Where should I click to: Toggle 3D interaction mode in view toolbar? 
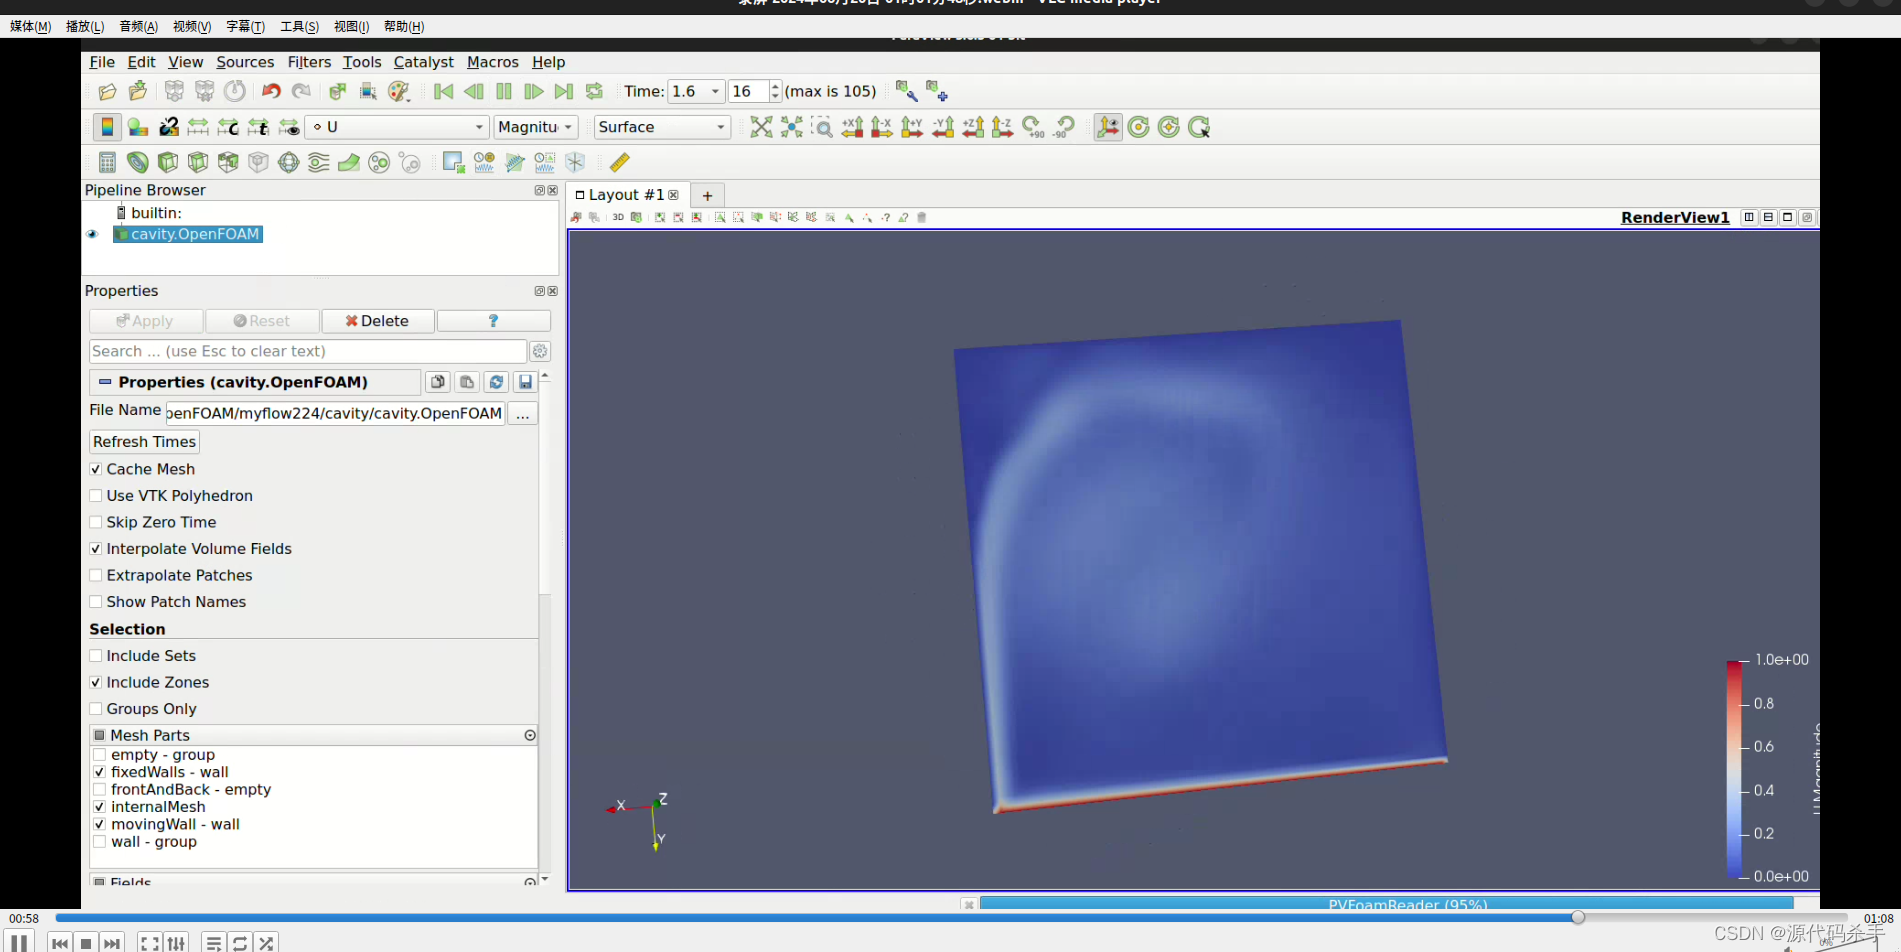click(x=618, y=217)
